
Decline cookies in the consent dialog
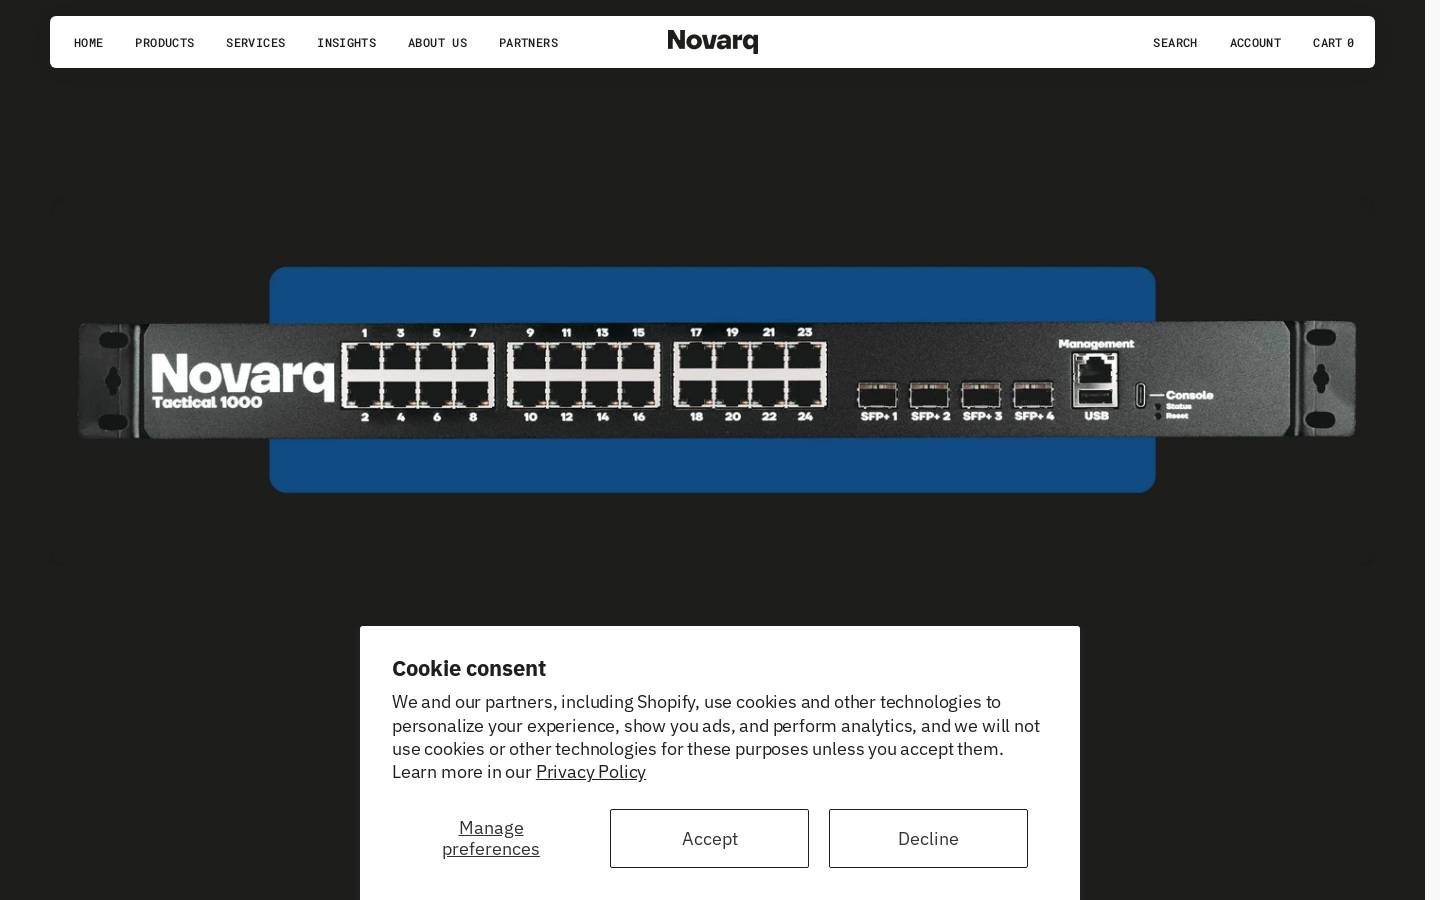928,838
